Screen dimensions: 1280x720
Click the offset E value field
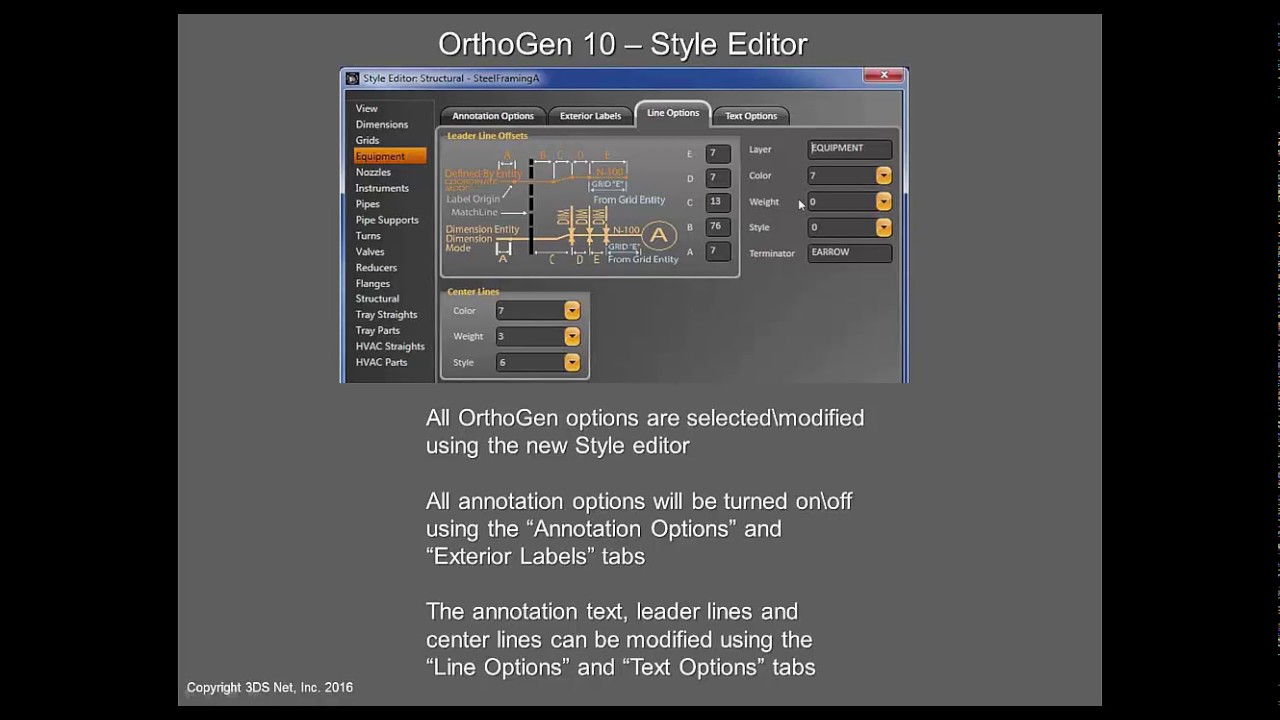click(x=718, y=154)
